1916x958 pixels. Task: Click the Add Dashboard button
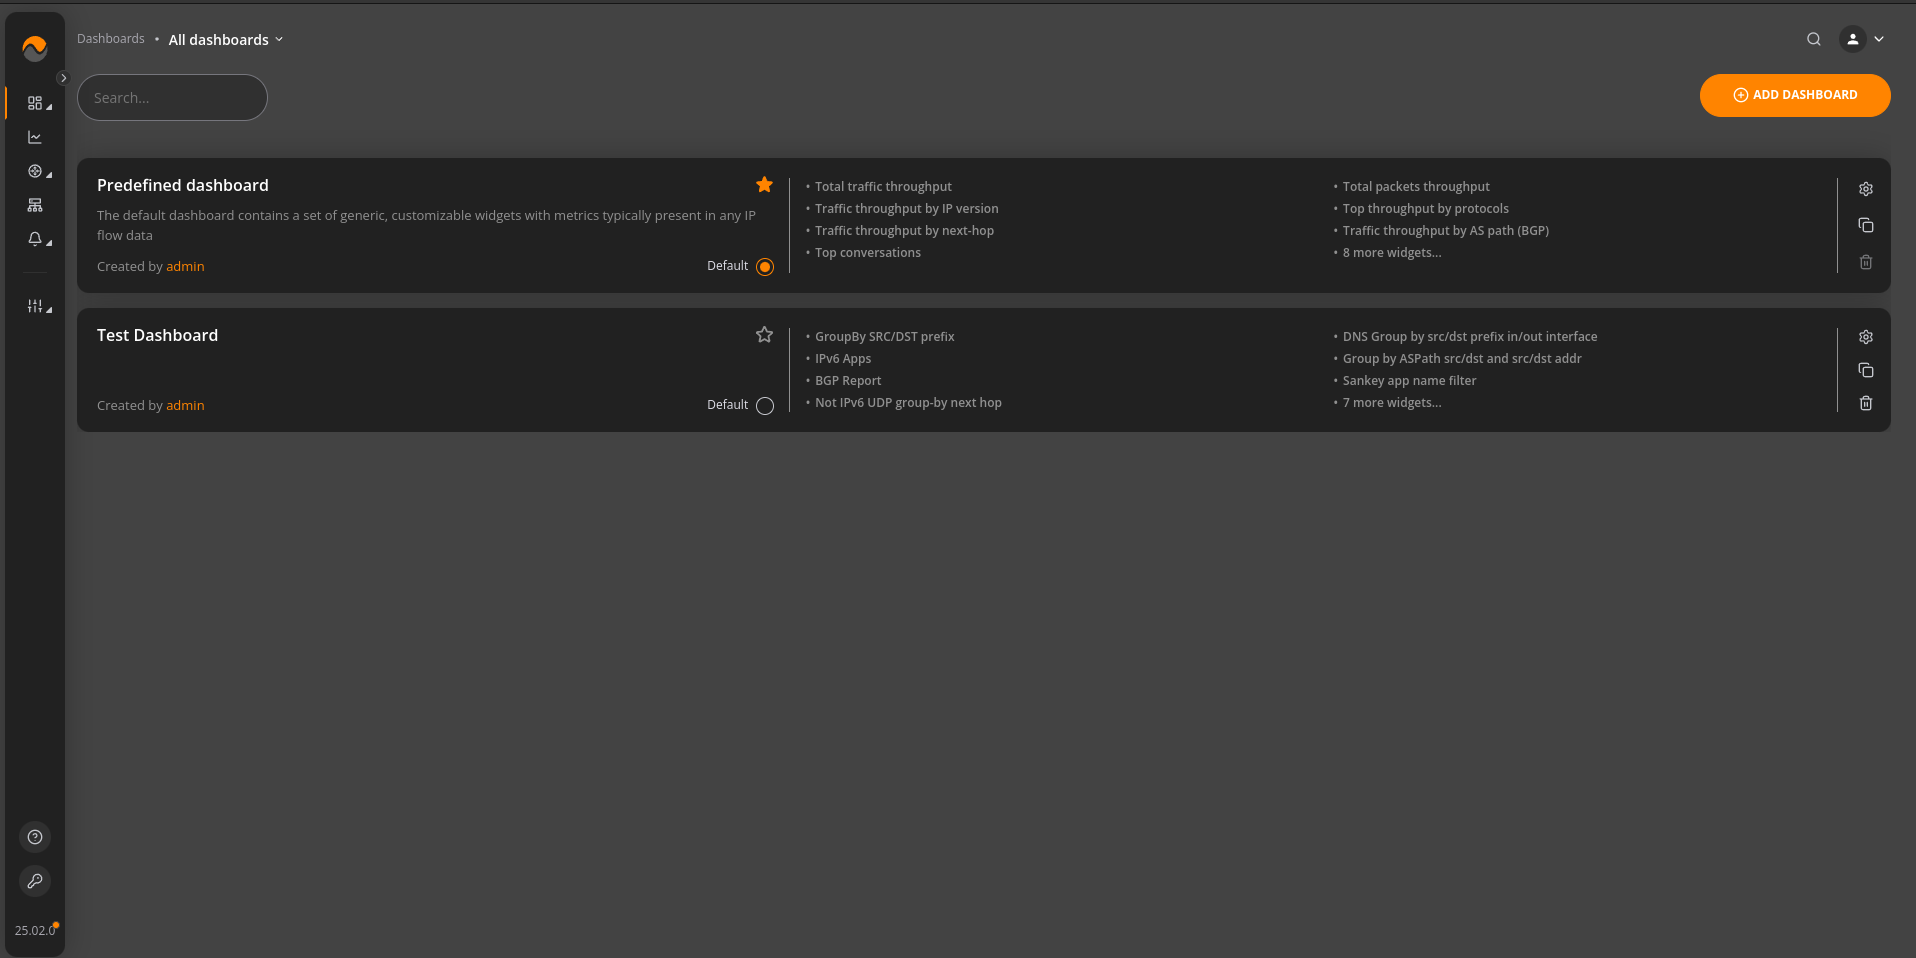click(1795, 95)
